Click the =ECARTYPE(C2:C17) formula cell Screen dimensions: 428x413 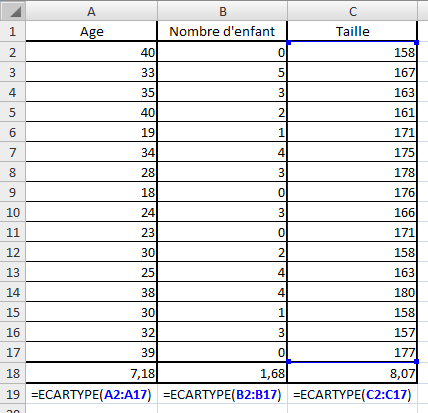353,394
